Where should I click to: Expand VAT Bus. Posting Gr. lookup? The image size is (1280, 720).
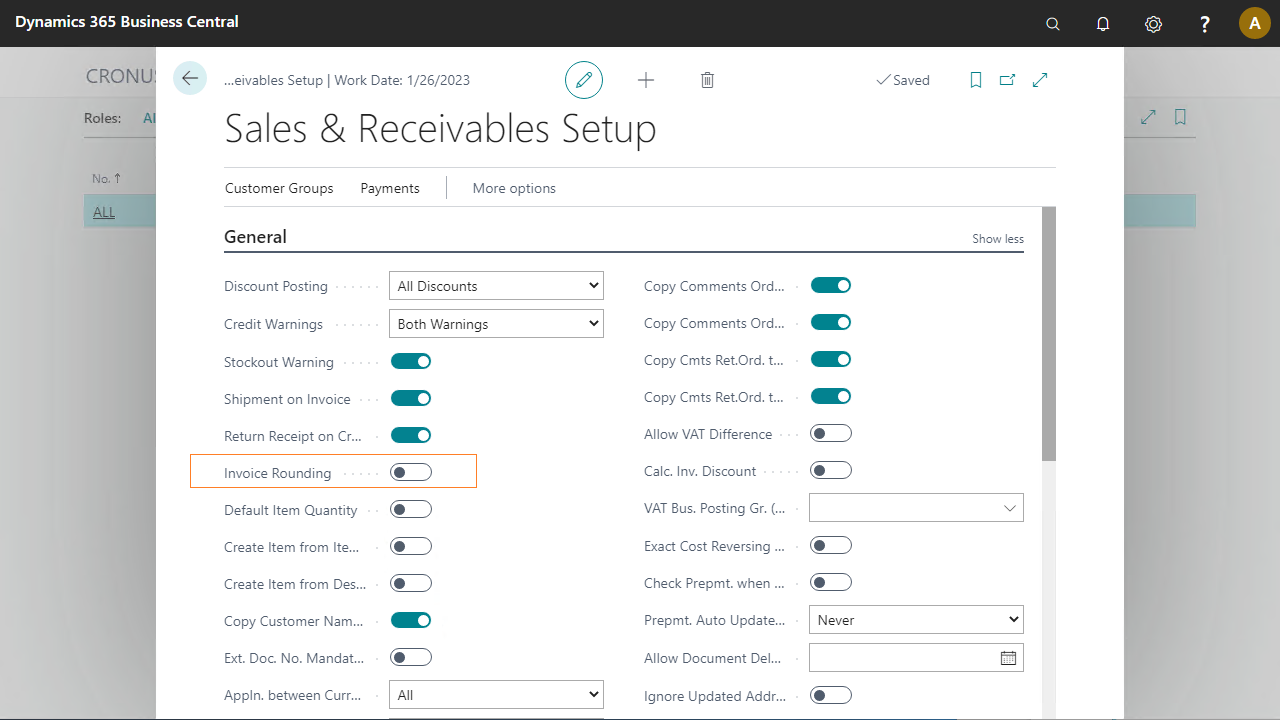[x=1009, y=508]
